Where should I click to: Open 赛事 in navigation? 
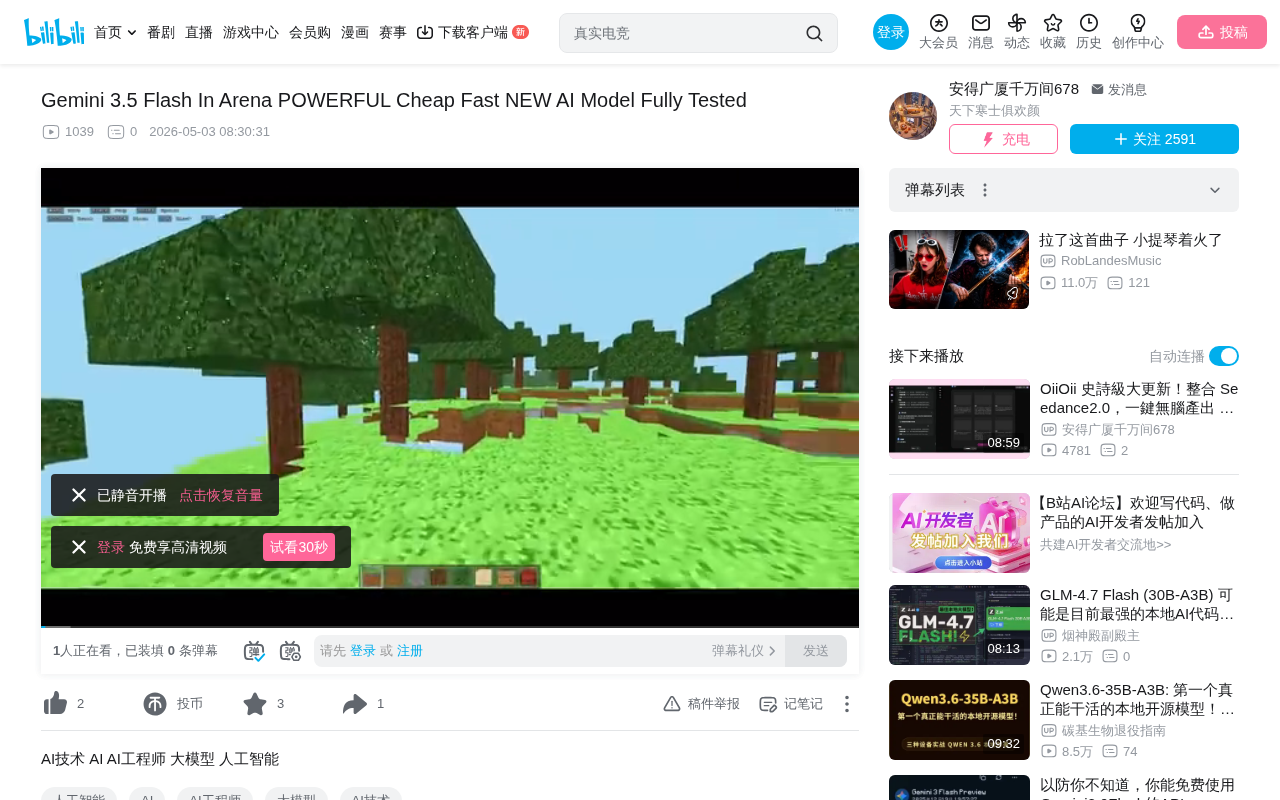tap(393, 33)
